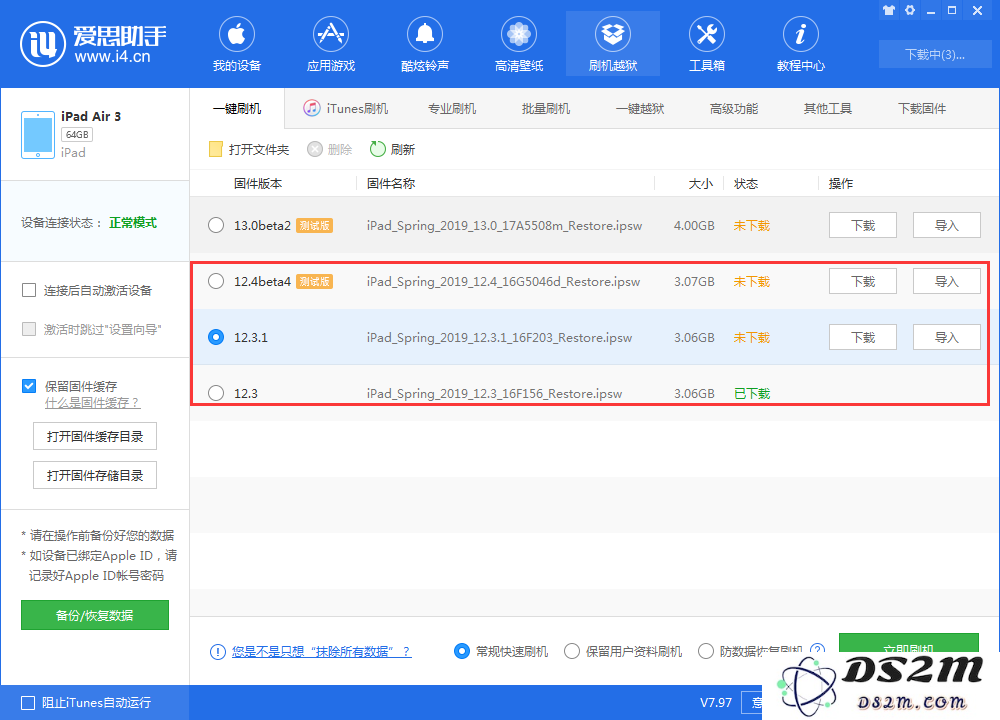The width and height of the screenshot is (1000, 720).
Task: Click help question mark near 防数据恢复刷机
Action: tap(817, 649)
